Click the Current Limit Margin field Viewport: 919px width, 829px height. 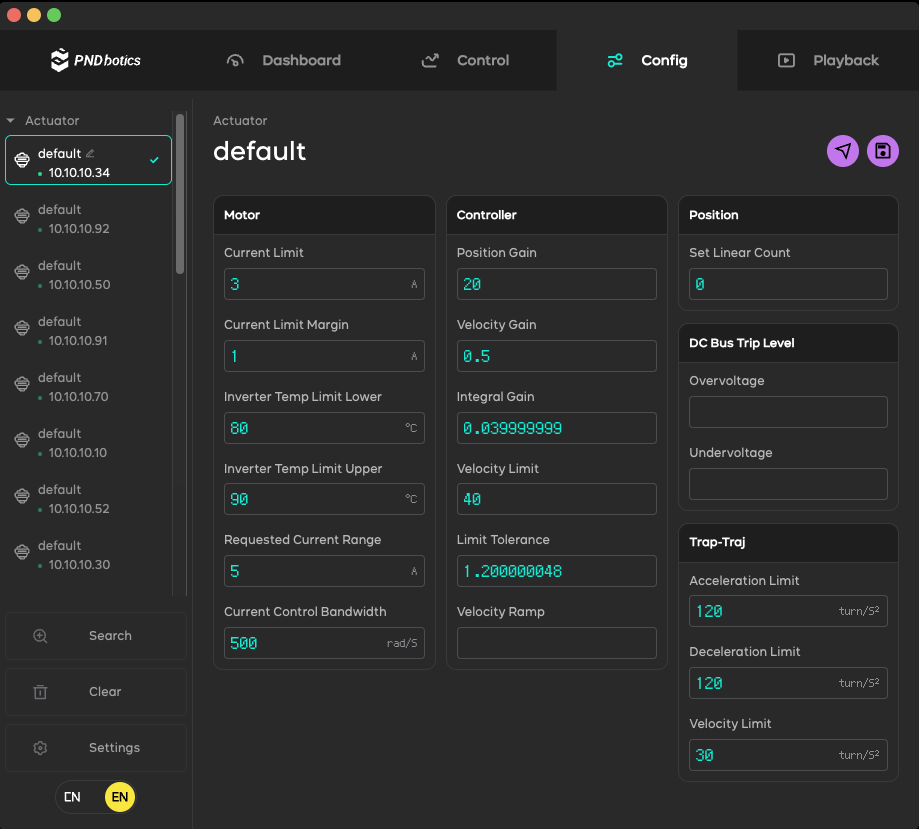click(x=324, y=356)
